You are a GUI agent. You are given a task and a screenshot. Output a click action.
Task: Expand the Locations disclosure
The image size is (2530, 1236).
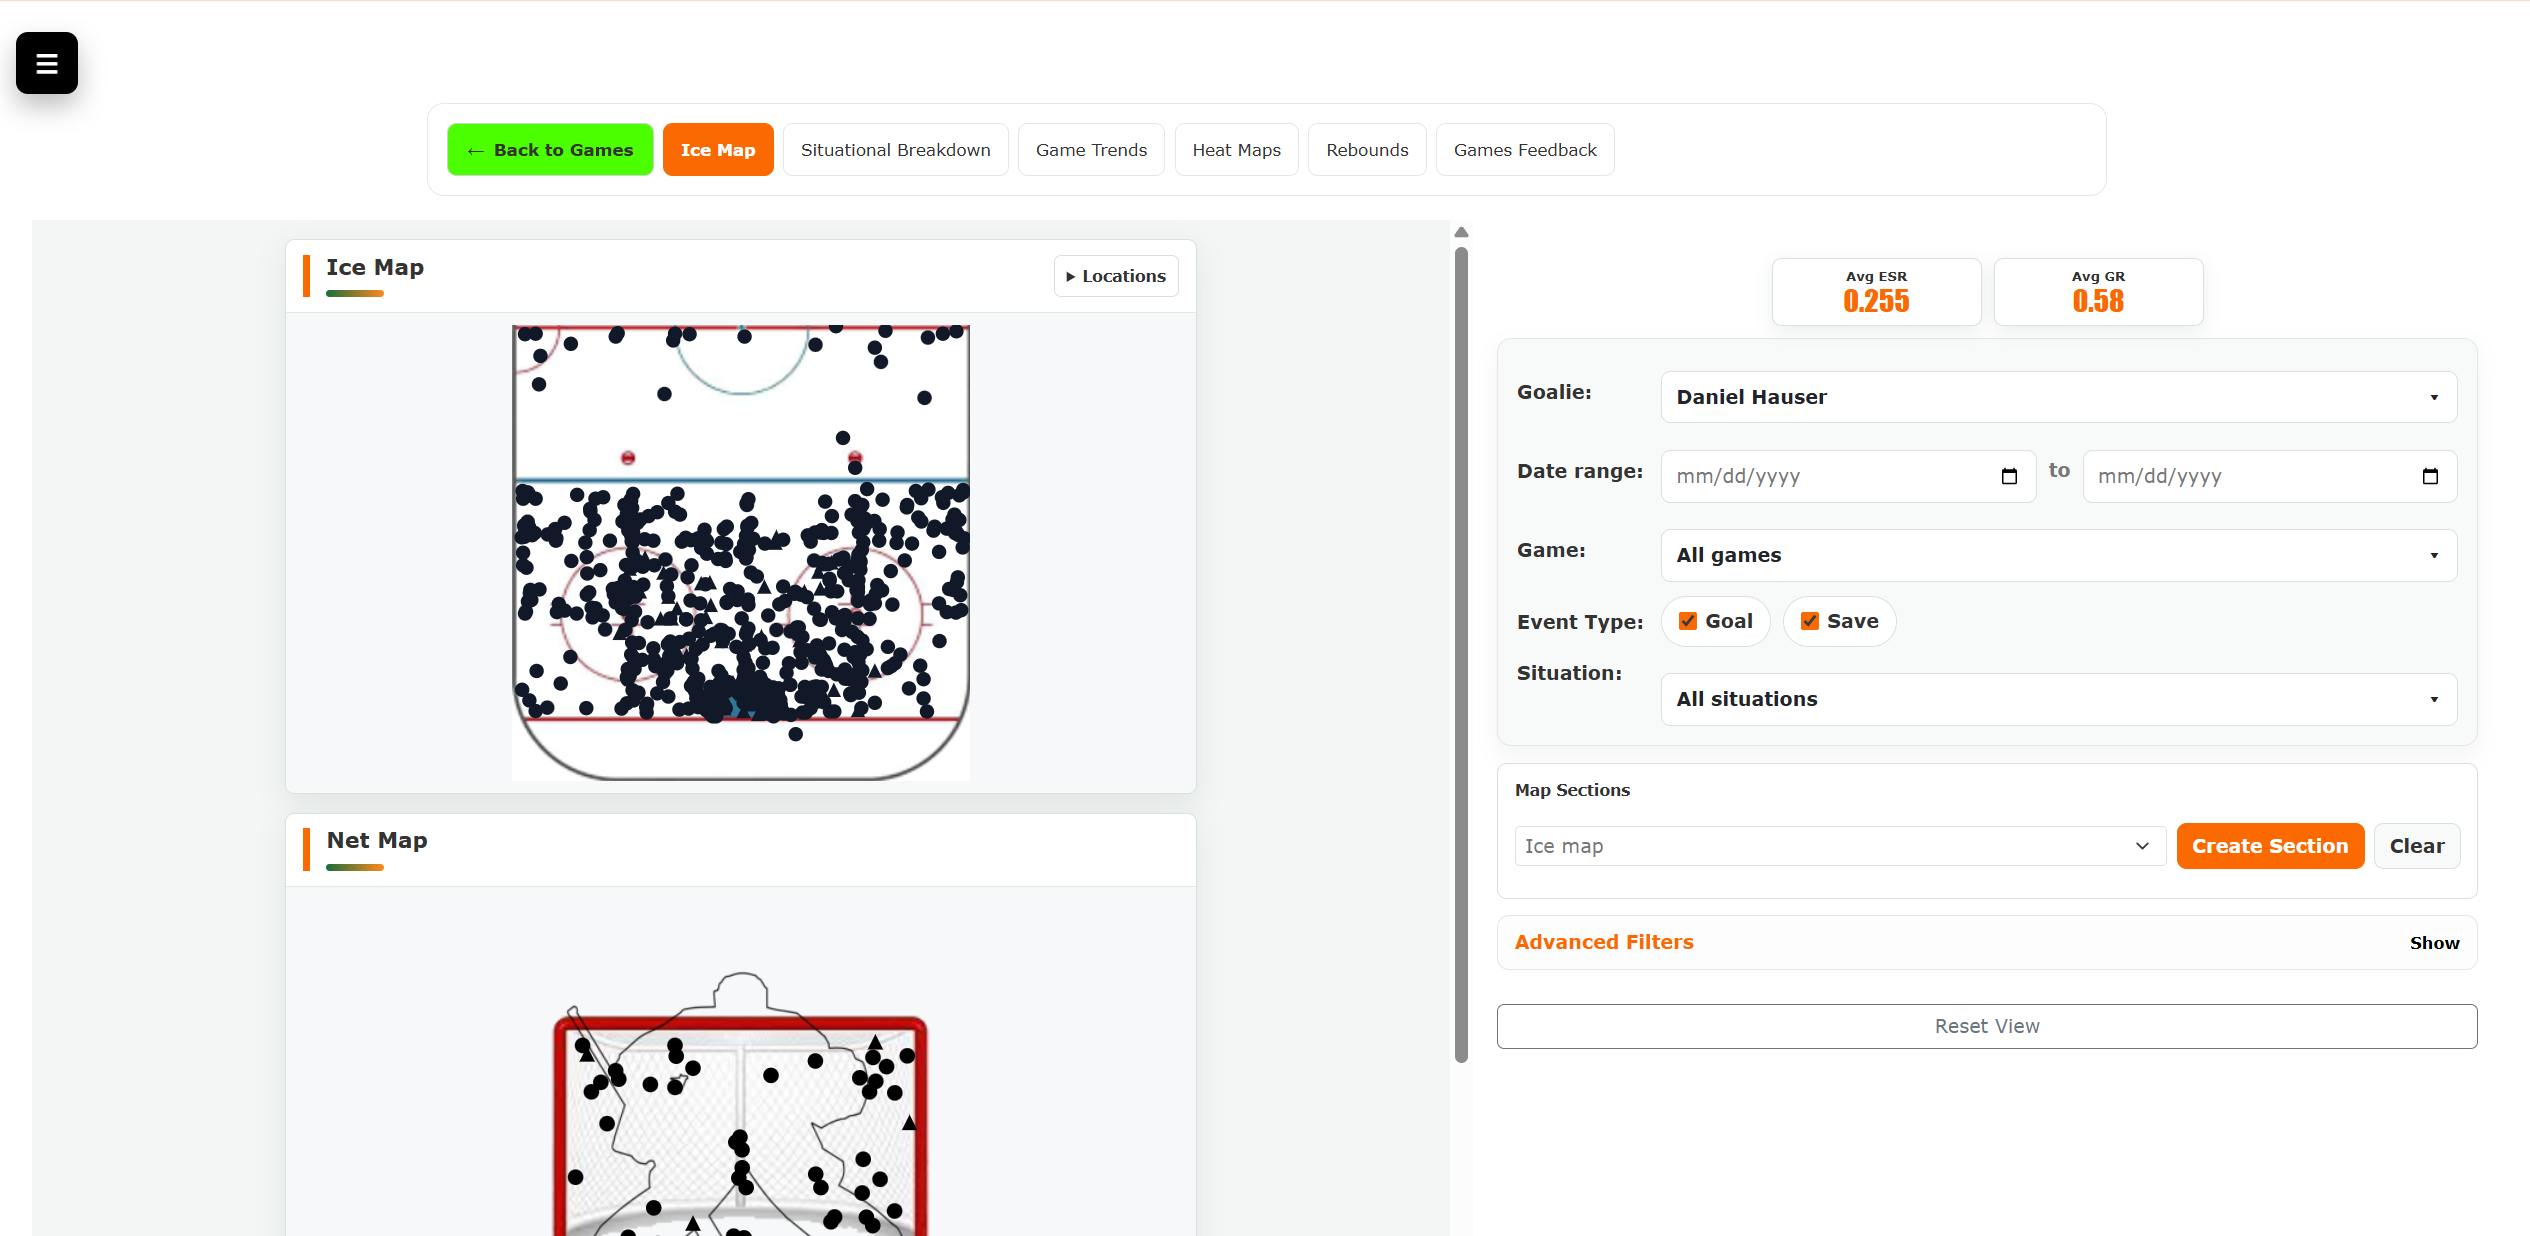[x=1116, y=276]
